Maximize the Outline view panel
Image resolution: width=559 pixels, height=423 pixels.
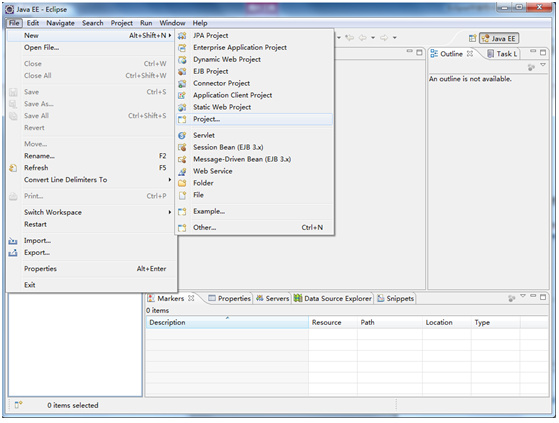click(x=543, y=52)
